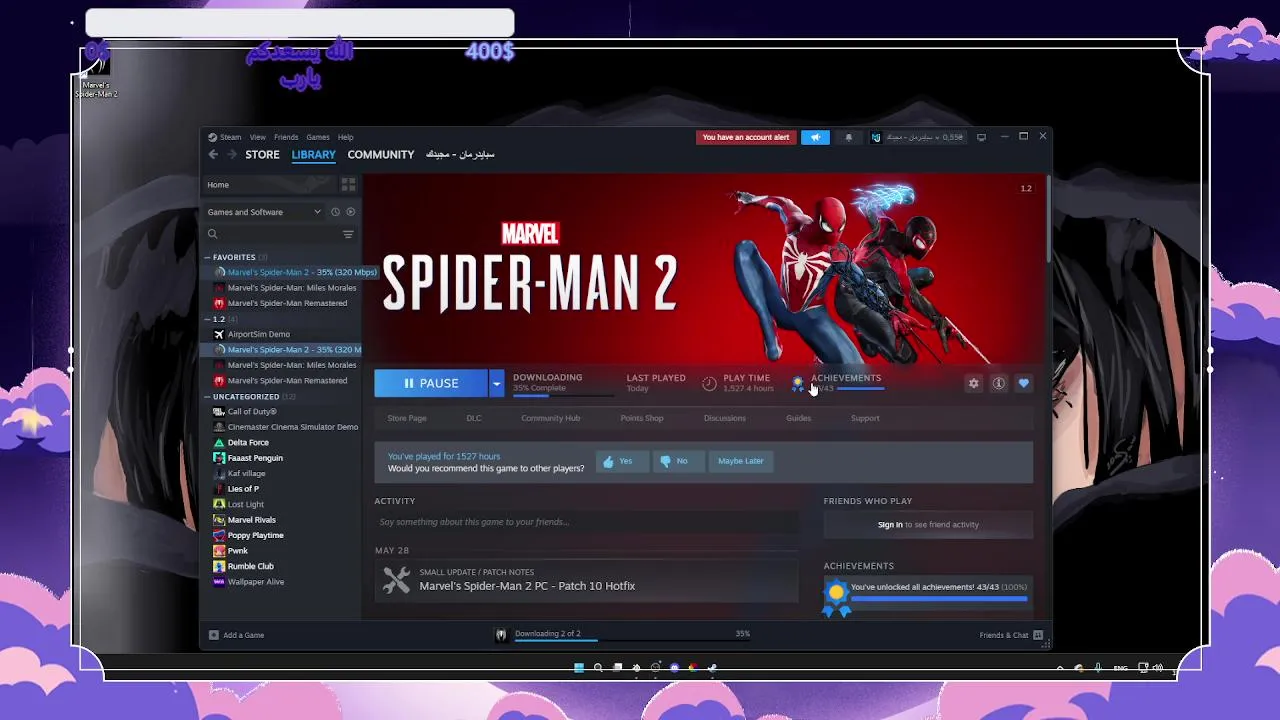
Task: Show game info circle icon
Action: 998,383
